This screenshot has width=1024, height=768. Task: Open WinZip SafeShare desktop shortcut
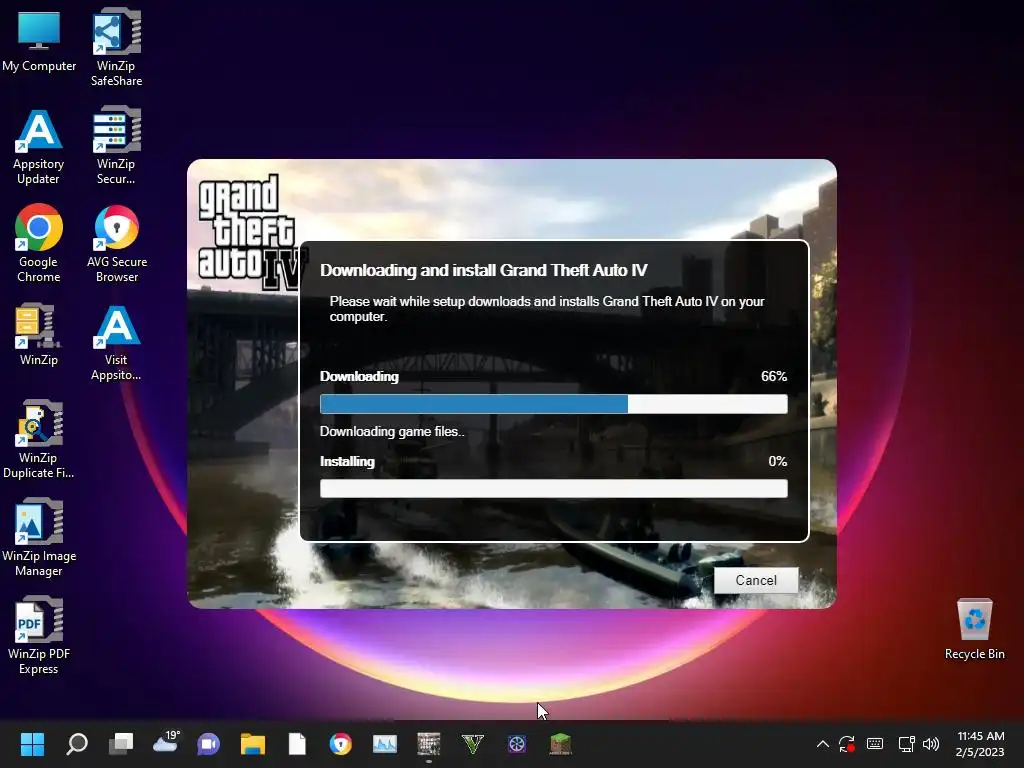[x=116, y=48]
